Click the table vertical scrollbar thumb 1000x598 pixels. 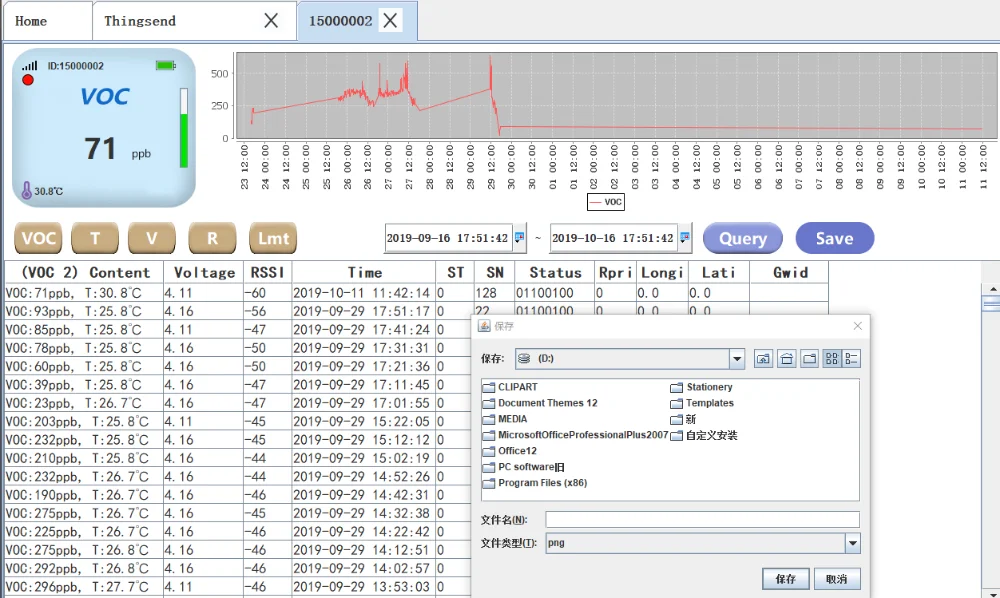[992, 303]
